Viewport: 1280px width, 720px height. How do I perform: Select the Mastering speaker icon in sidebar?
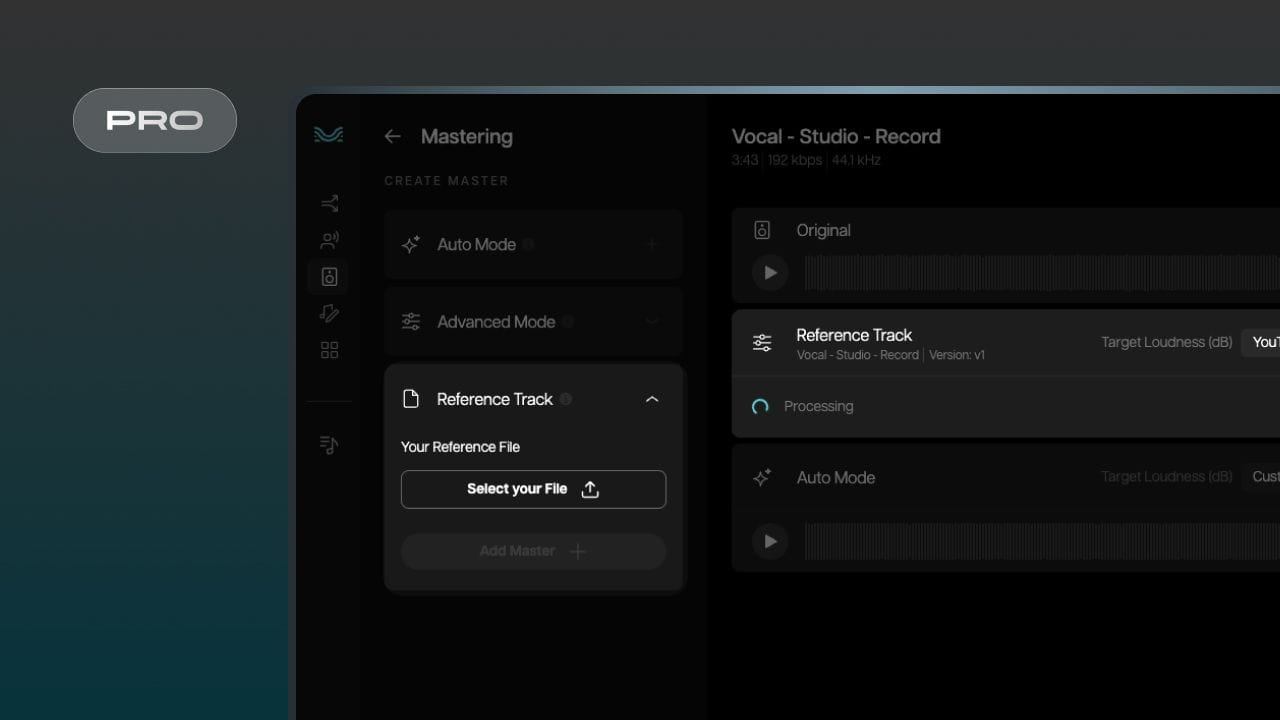pos(329,277)
